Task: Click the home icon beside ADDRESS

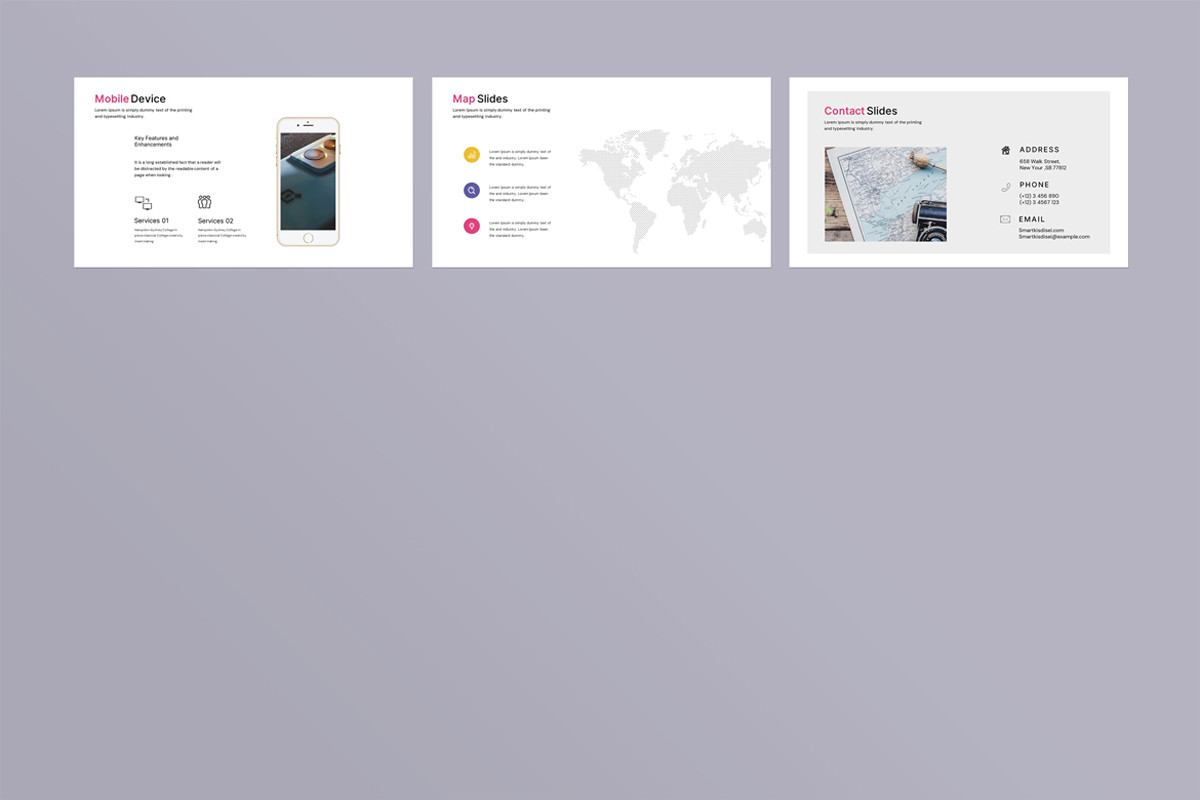Action: click(1005, 150)
